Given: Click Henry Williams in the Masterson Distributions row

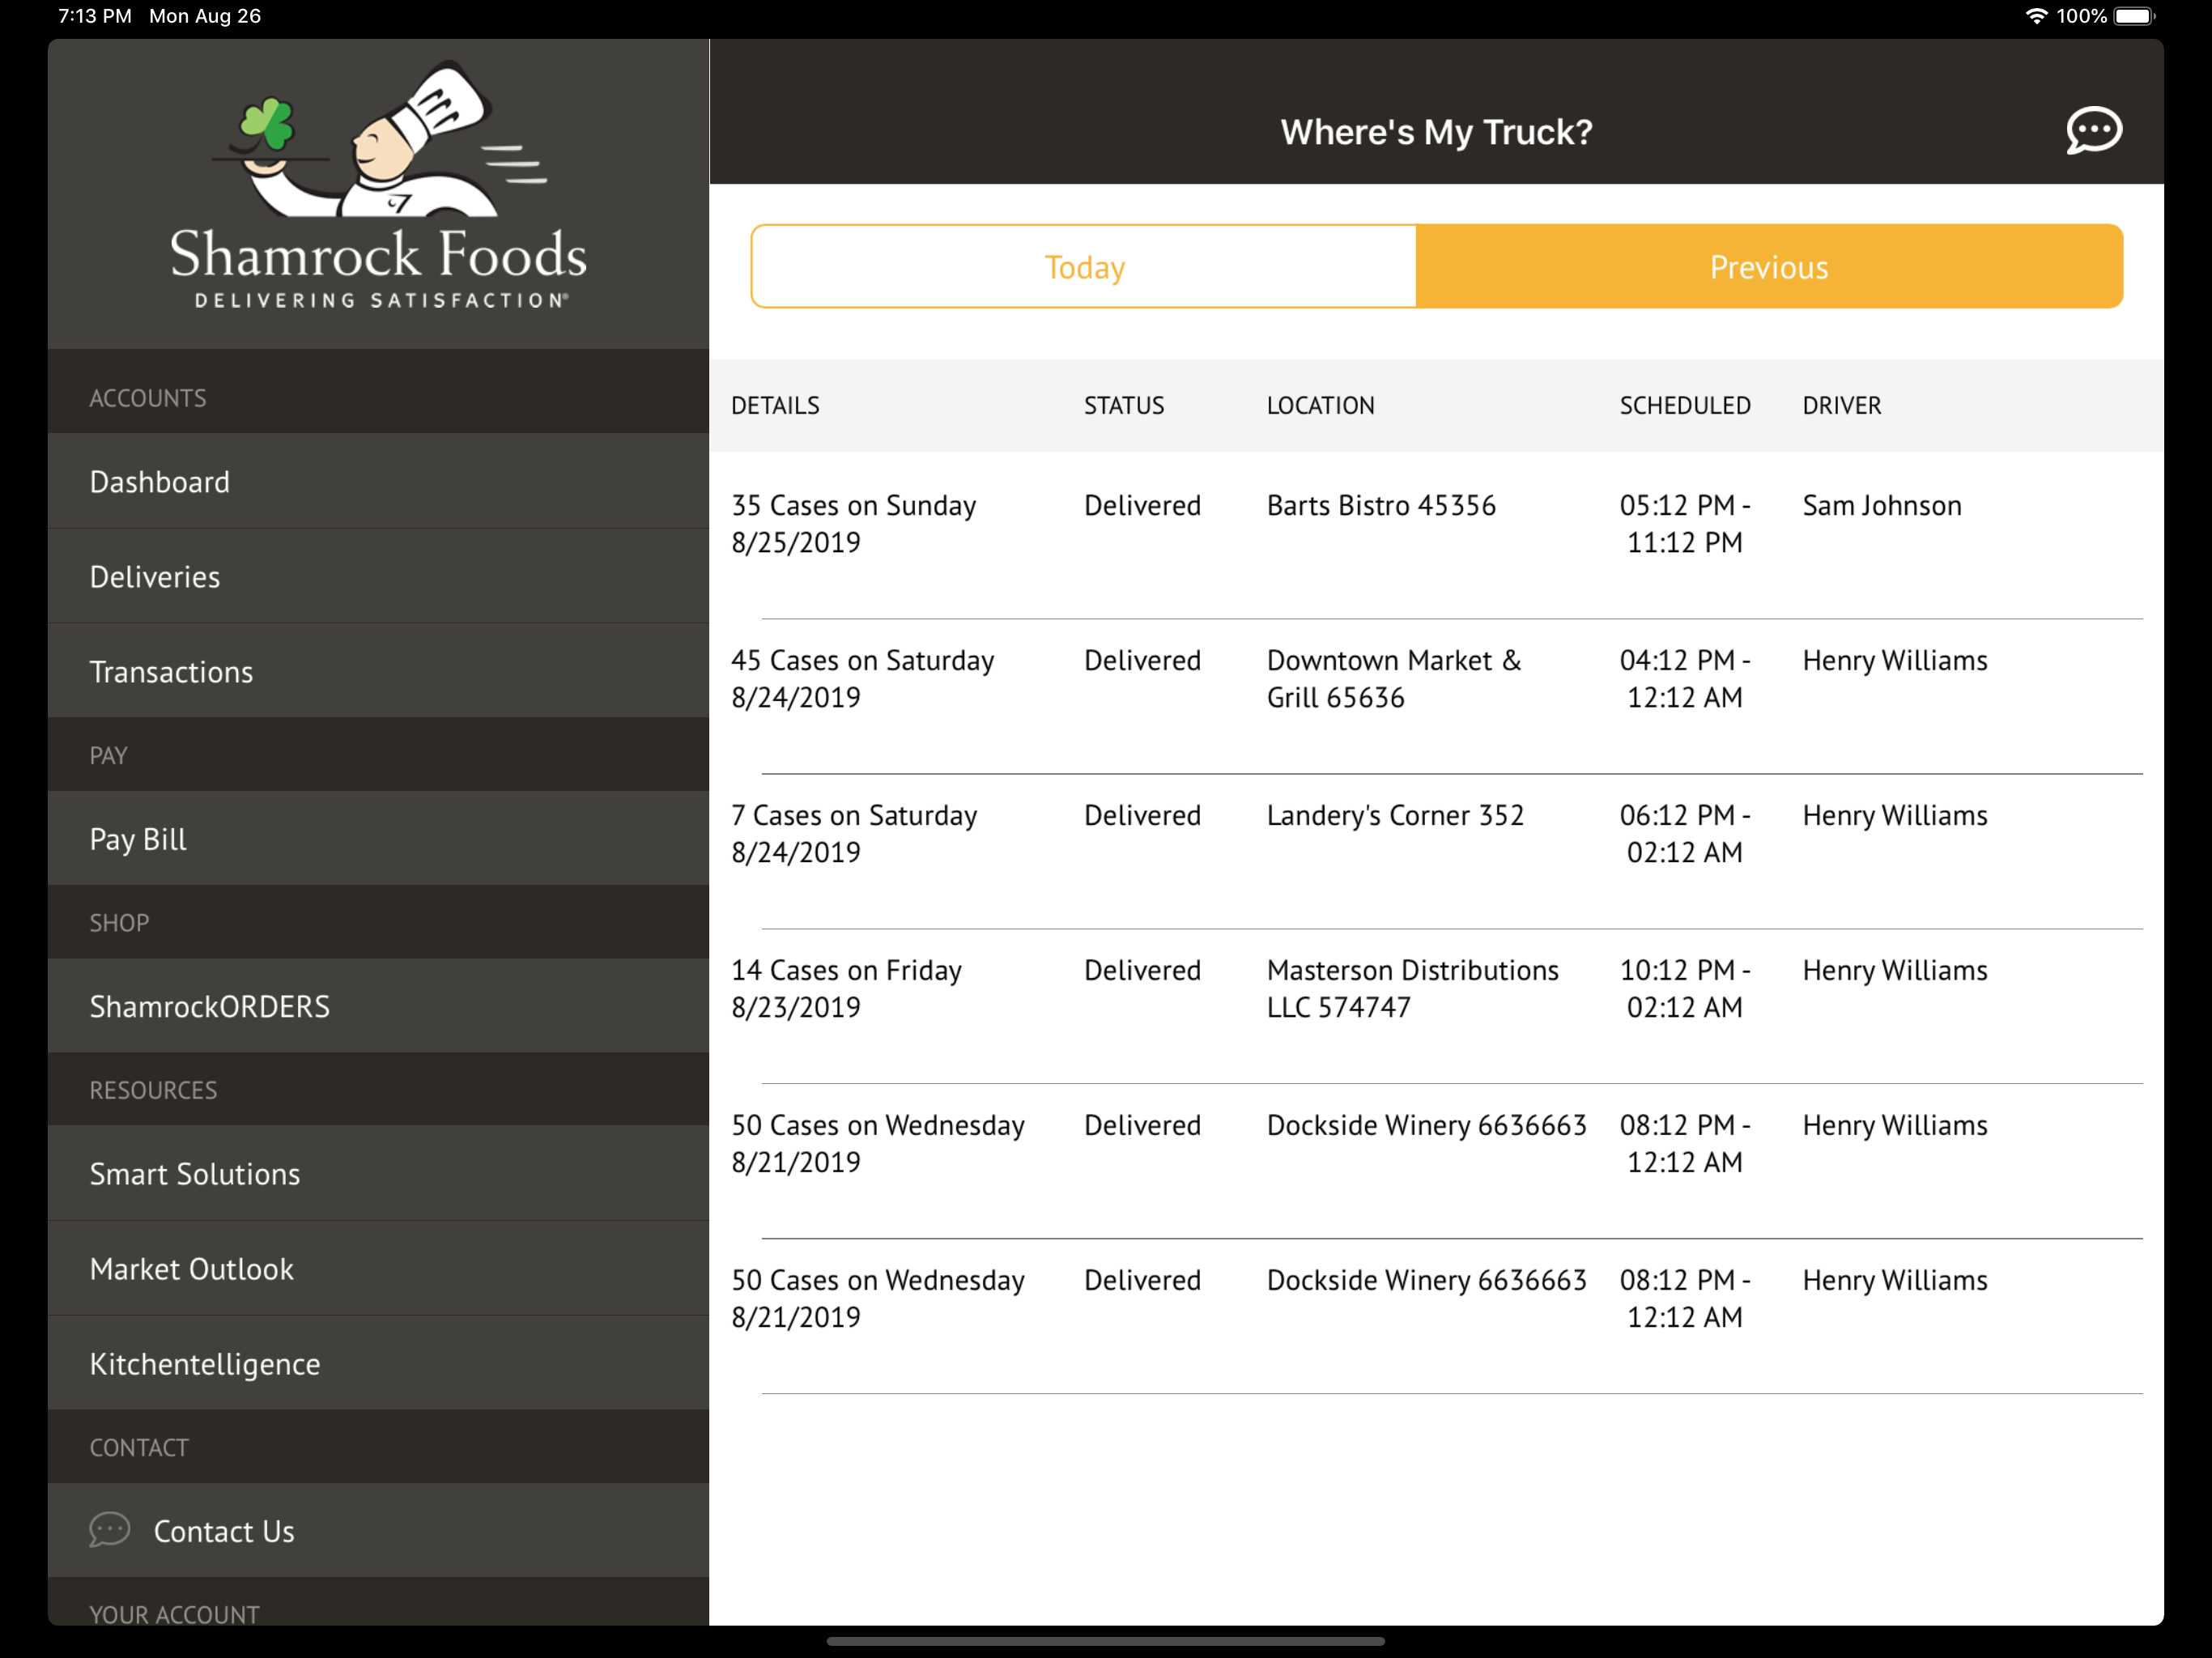Looking at the screenshot, I should 1895,971.
